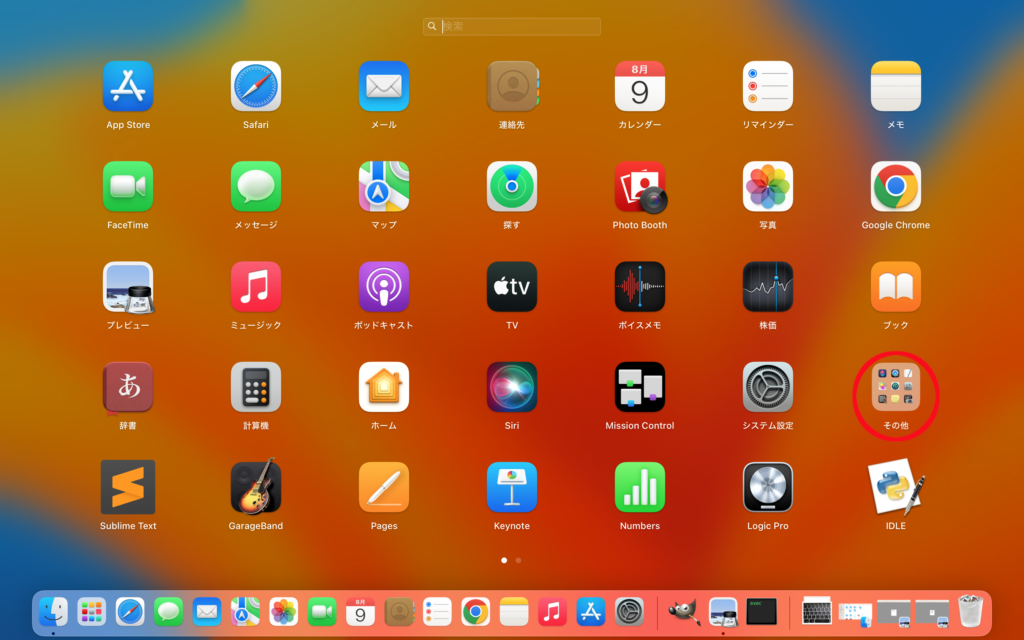Screen dimensions: 1024x640
Task: Open Notes from the Dock
Action: (x=514, y=612)
